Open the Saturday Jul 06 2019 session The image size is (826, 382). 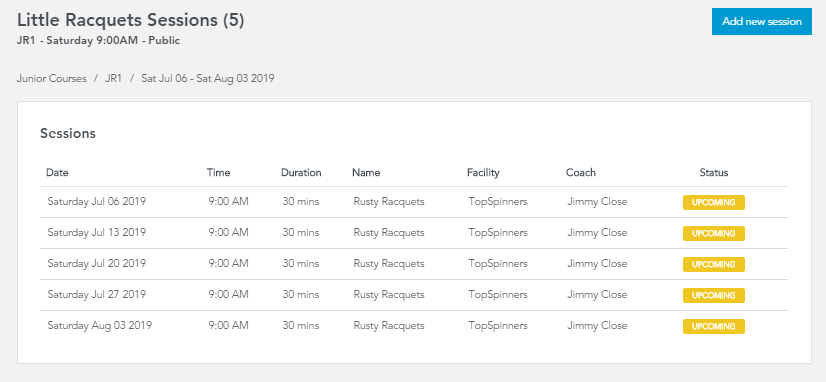(x=414, y=202)
